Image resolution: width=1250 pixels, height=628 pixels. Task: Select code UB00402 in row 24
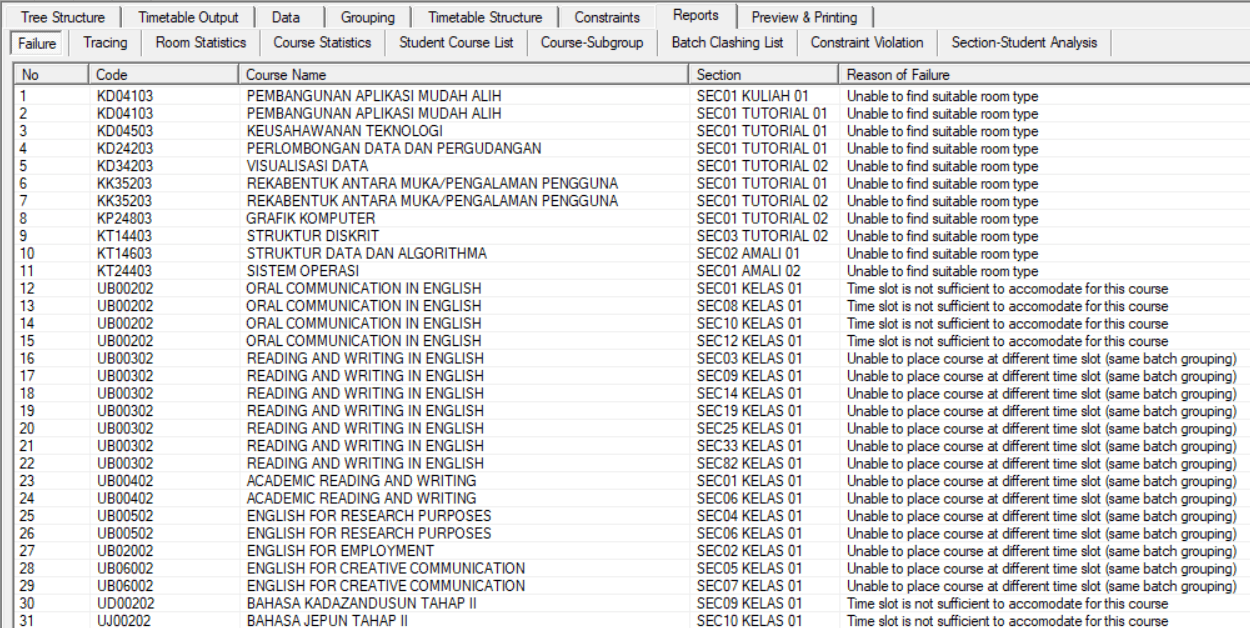pyautogui.click(x=125, y=499)
